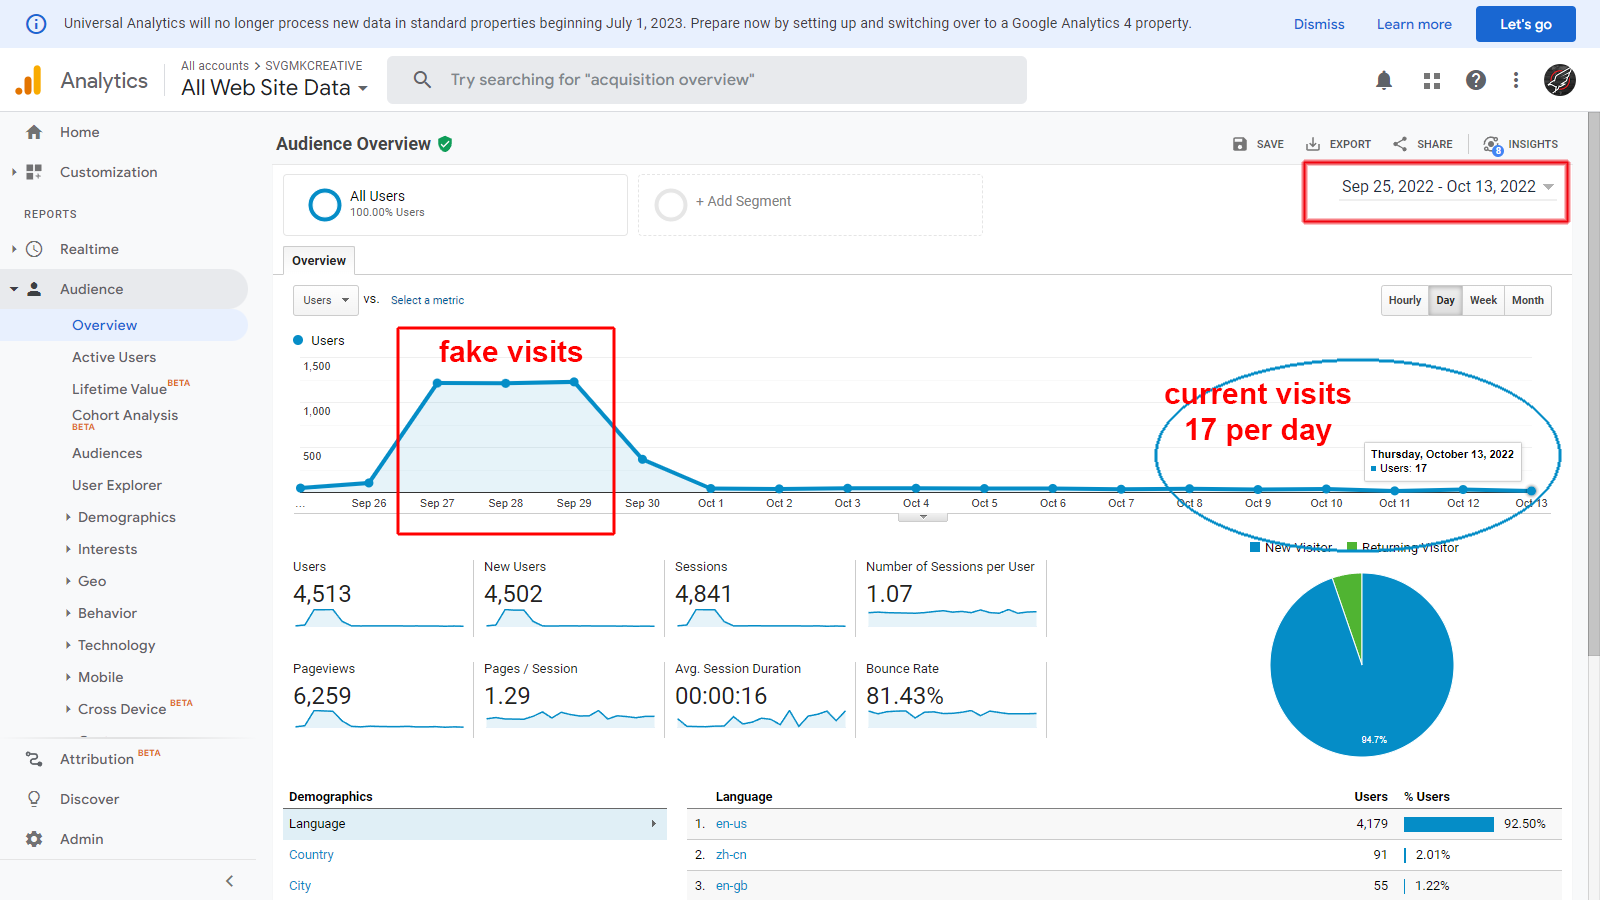Open Active Users report in sidebar
The width and height of the screenshot is (1600, 900).
point(114,357)
